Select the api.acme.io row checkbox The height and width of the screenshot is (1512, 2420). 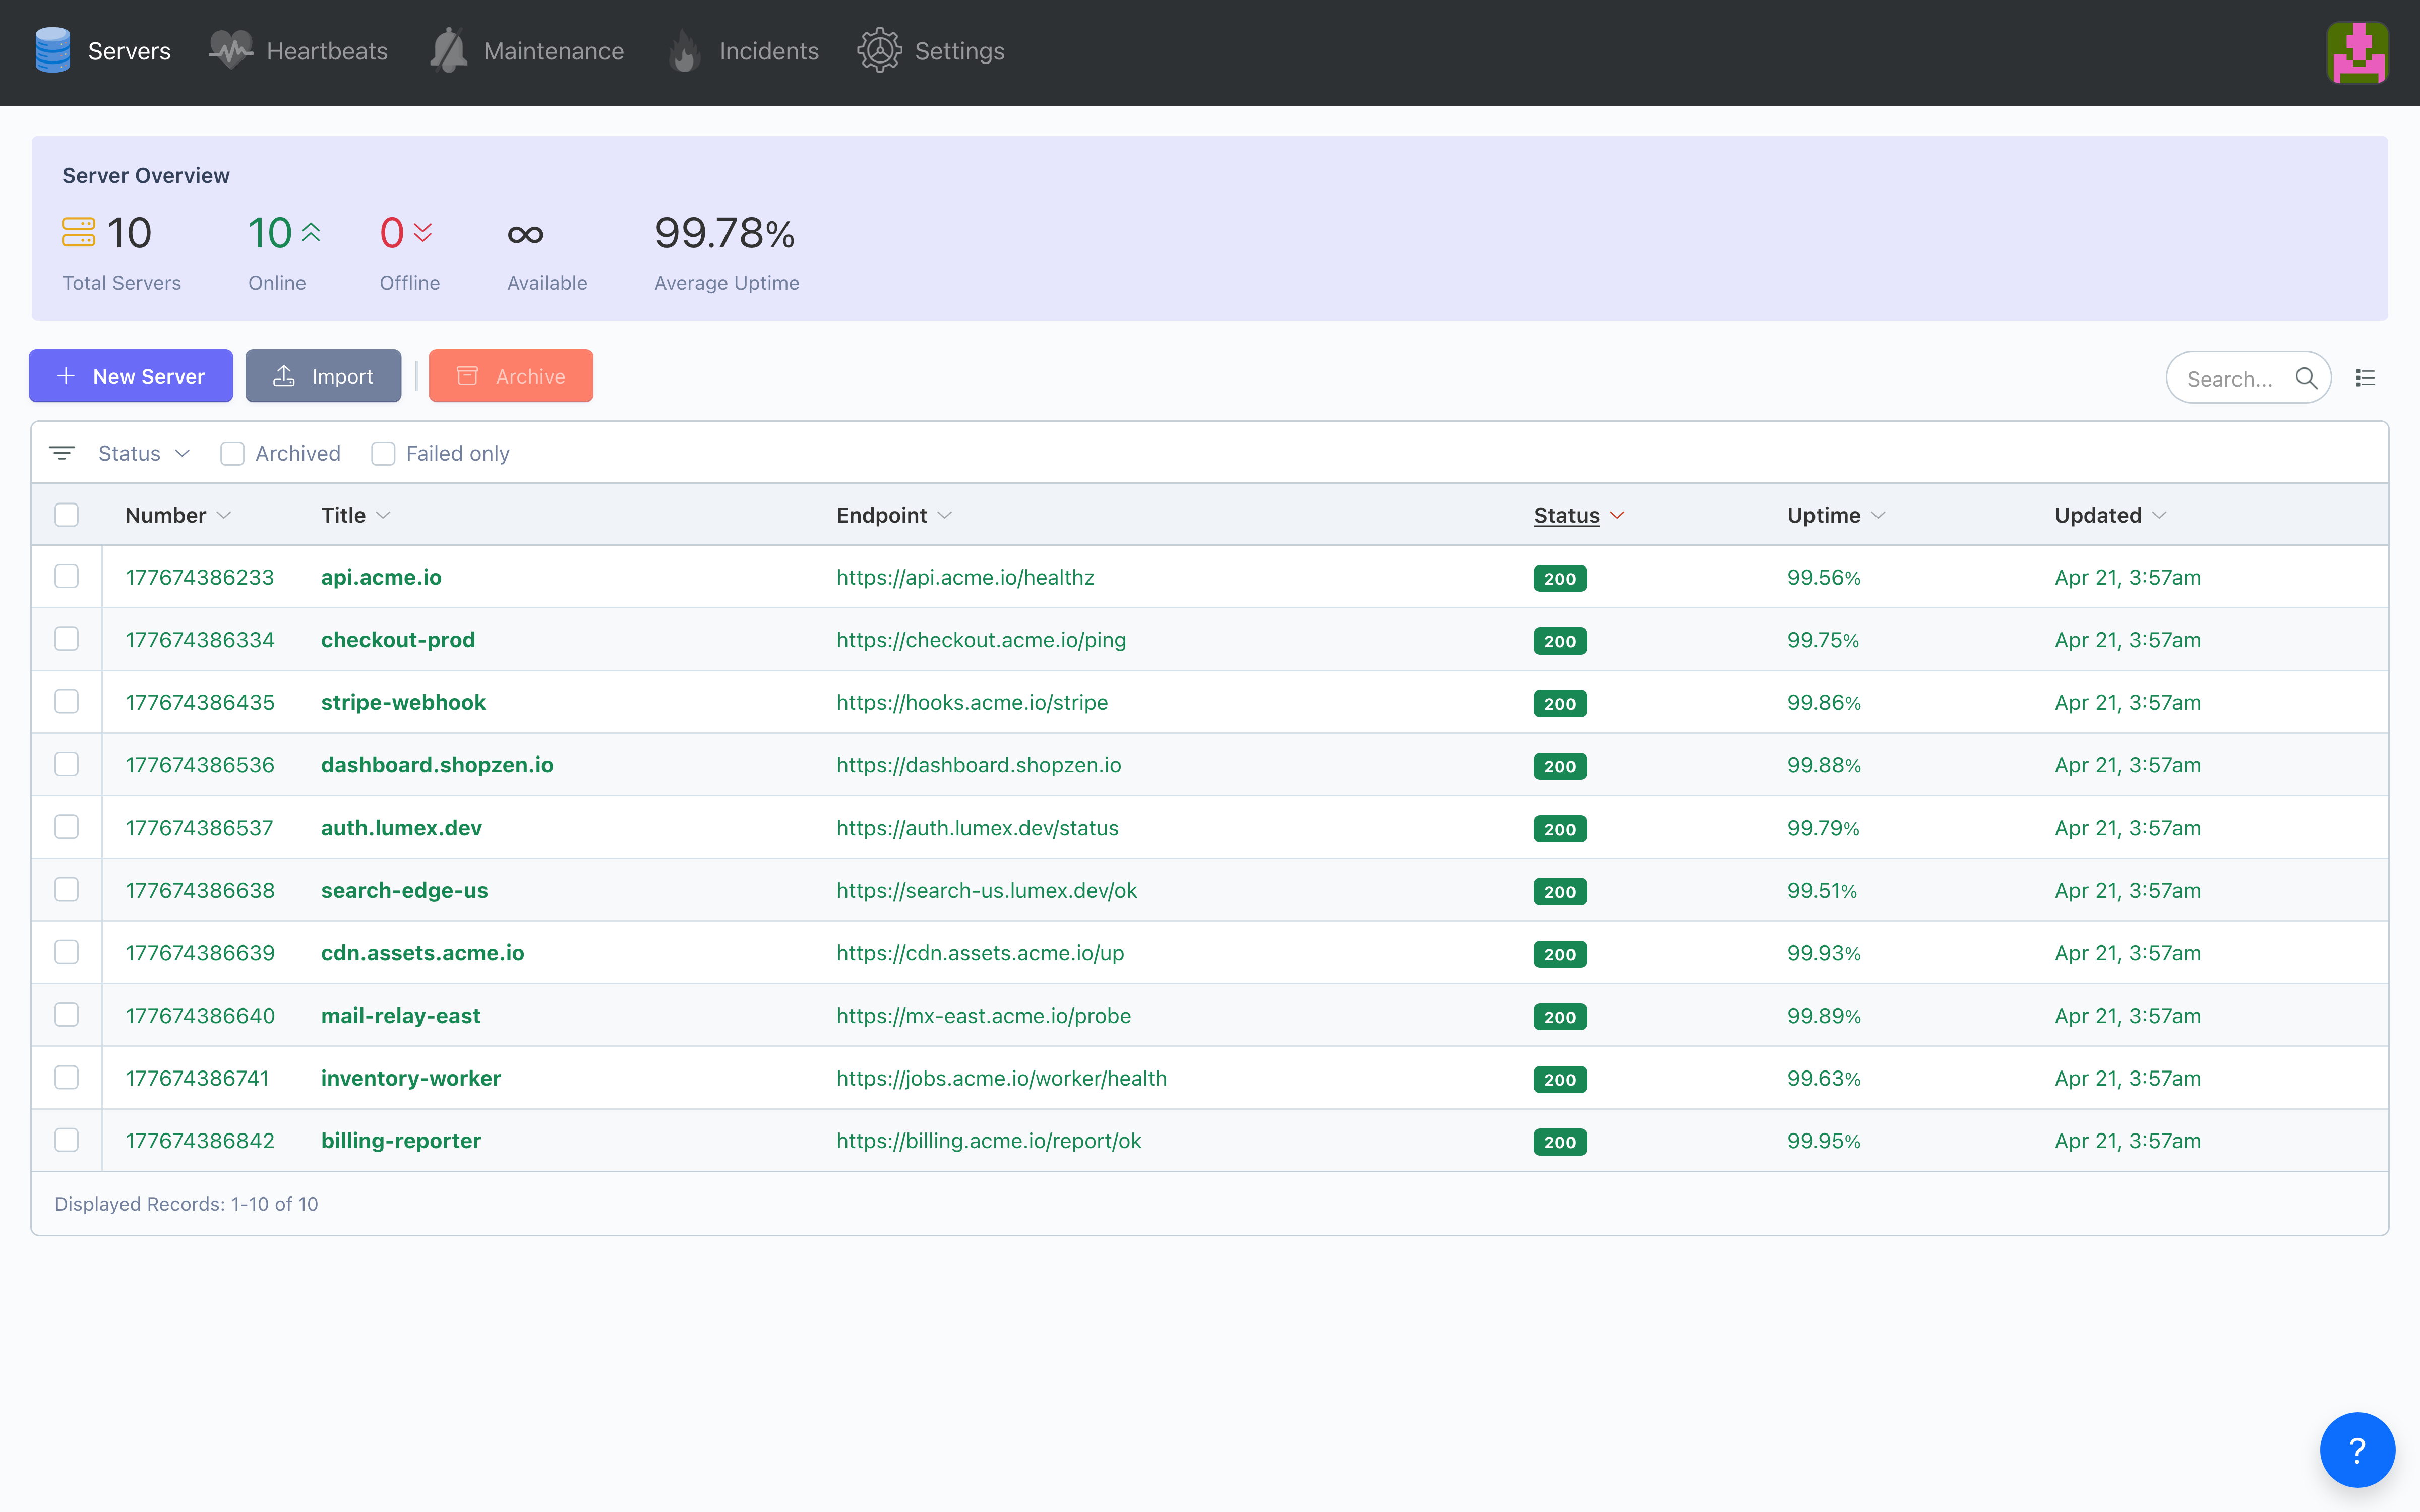pyautogui.click(x=67, y=577)
